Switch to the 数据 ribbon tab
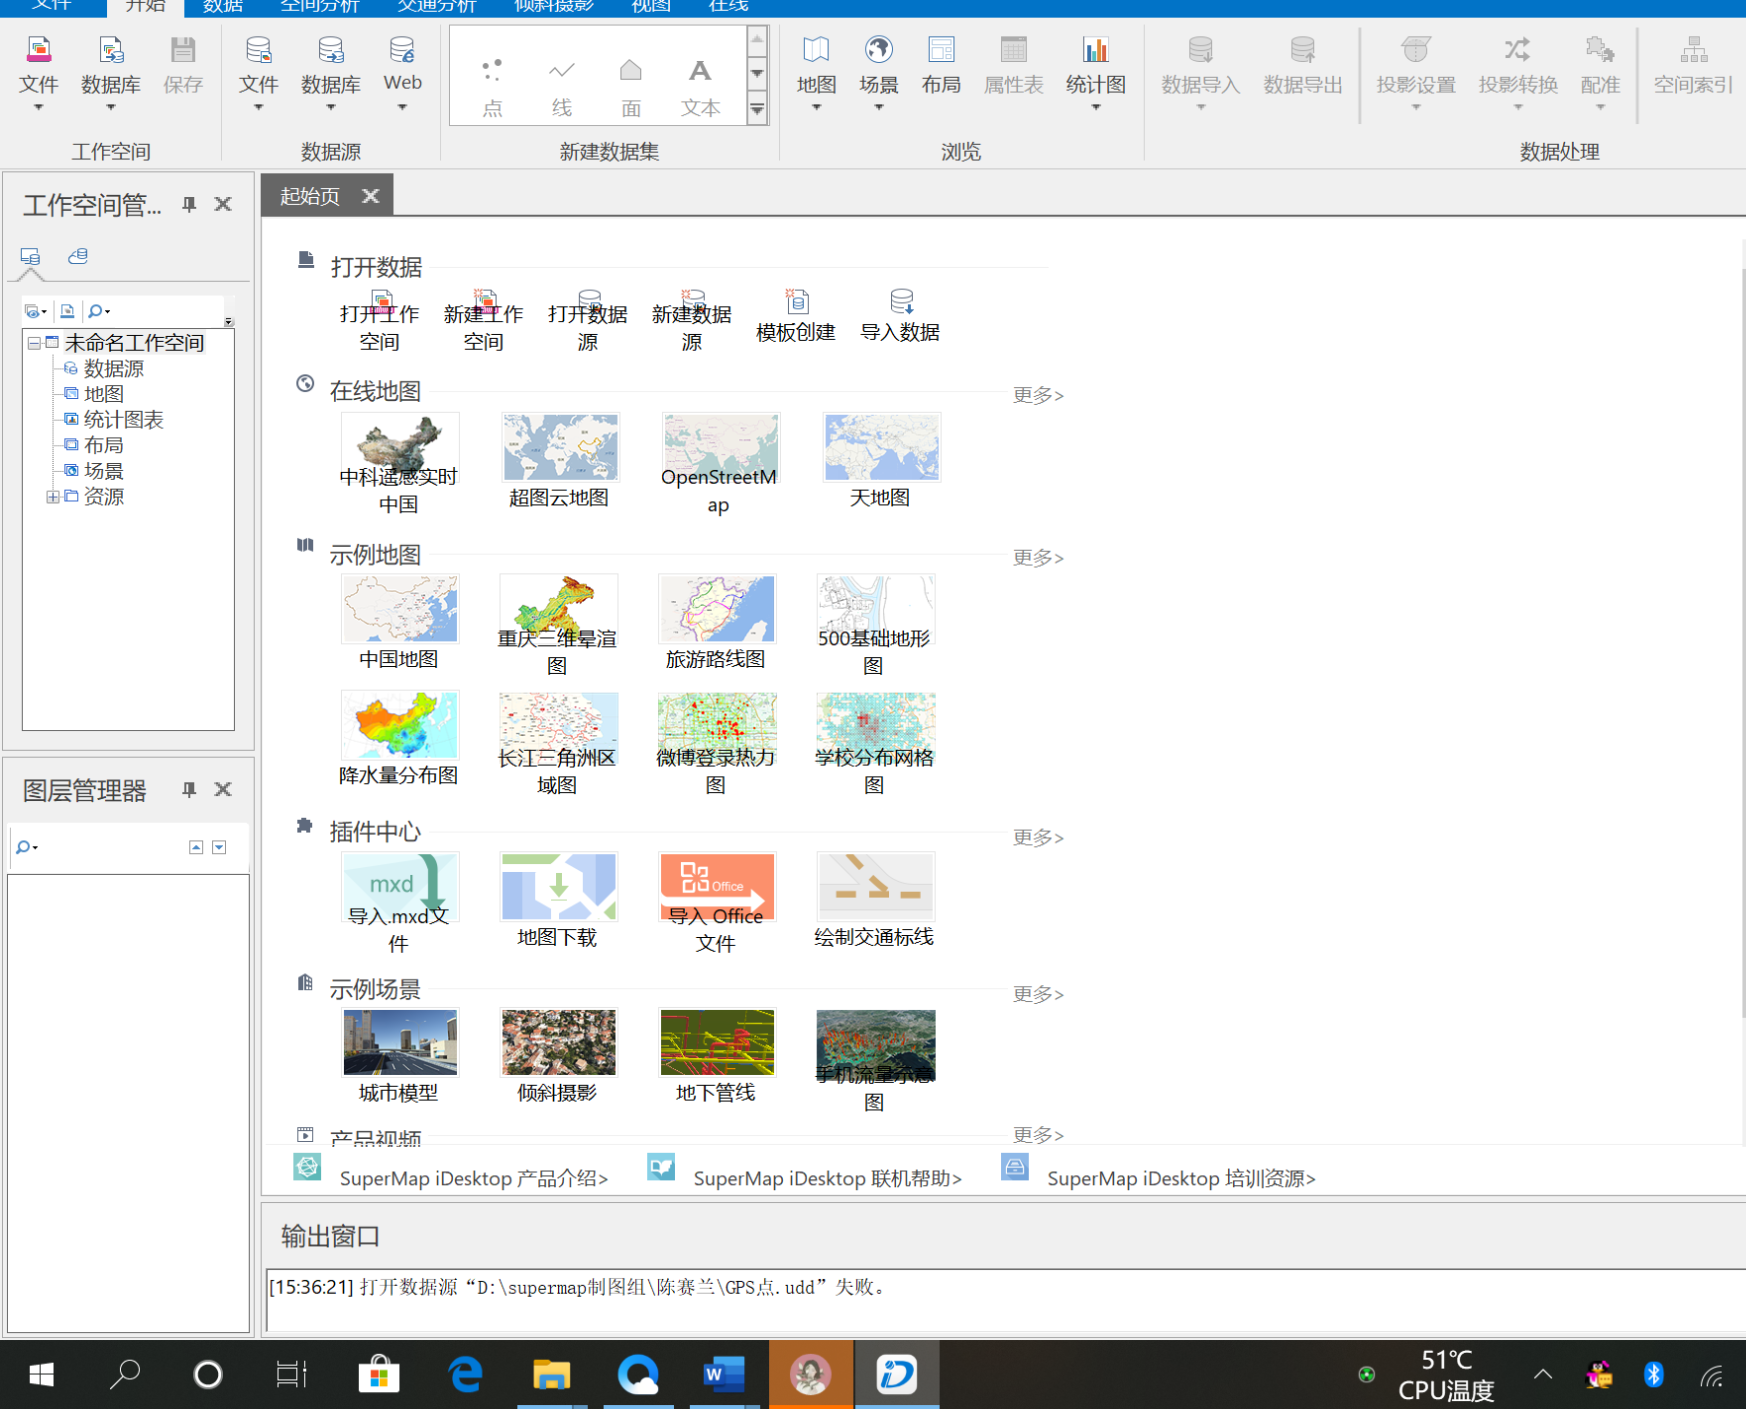The height and width of the screenshot is (1409, 1746). click(x=222, y=7)
